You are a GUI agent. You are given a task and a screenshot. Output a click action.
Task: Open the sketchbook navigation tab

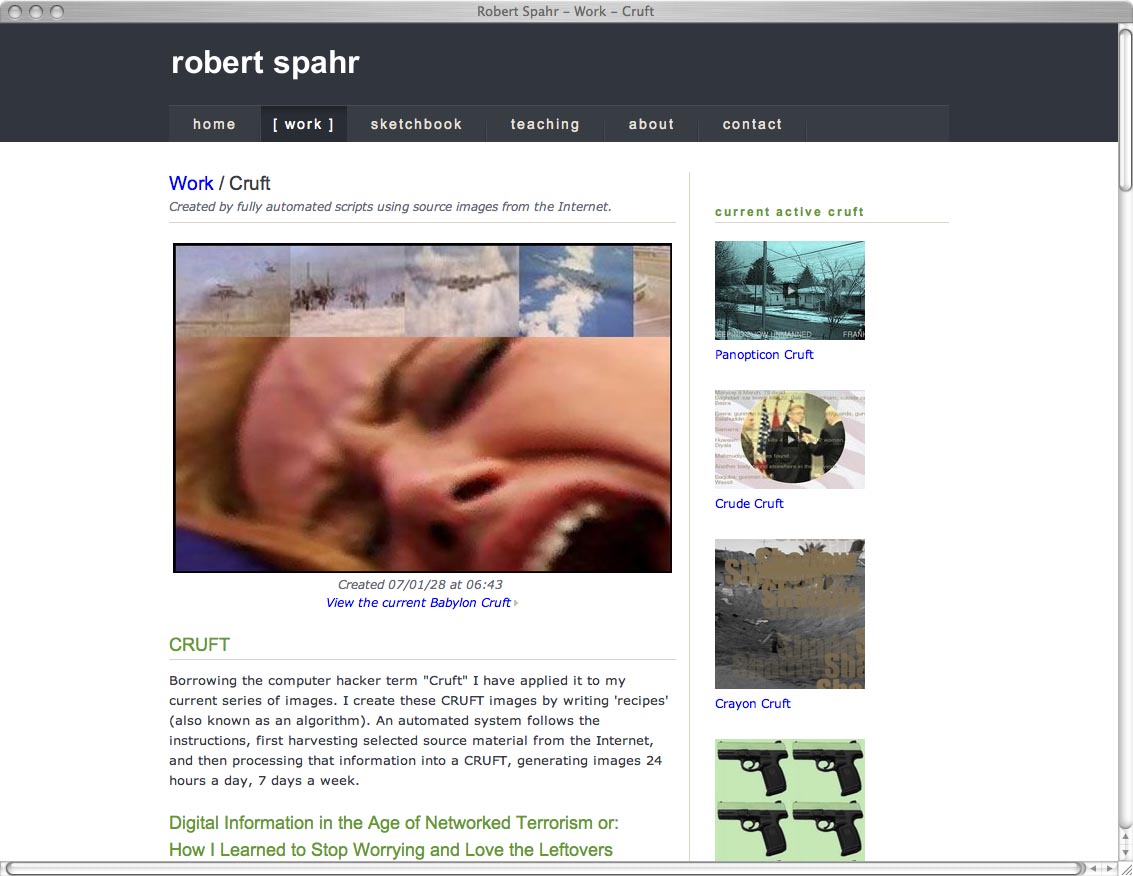tap(416, 124)
